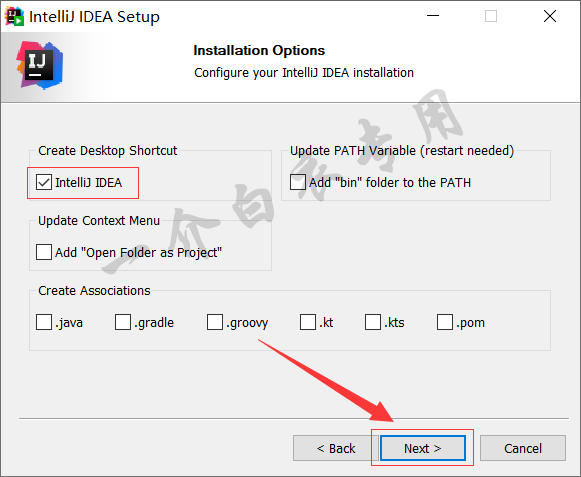Enable the .groovy file association

pos(215,322)
